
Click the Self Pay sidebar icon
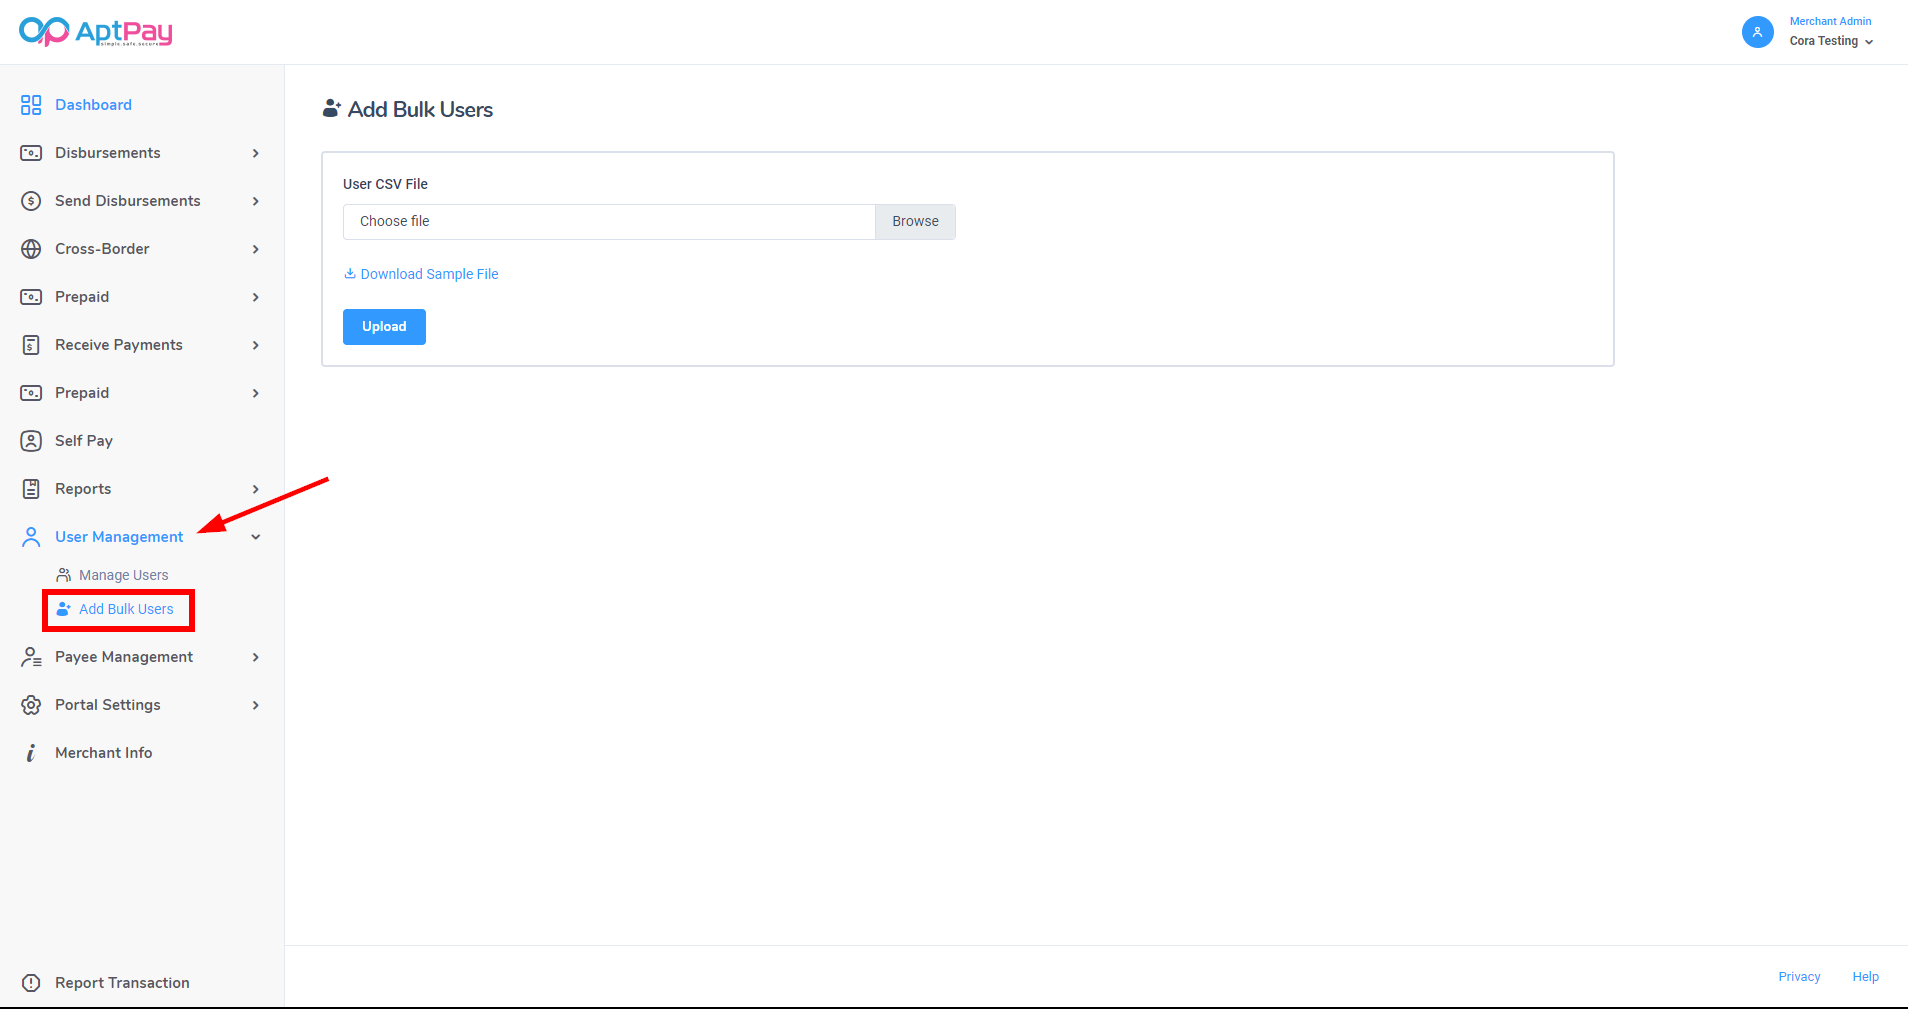(31, 441)
